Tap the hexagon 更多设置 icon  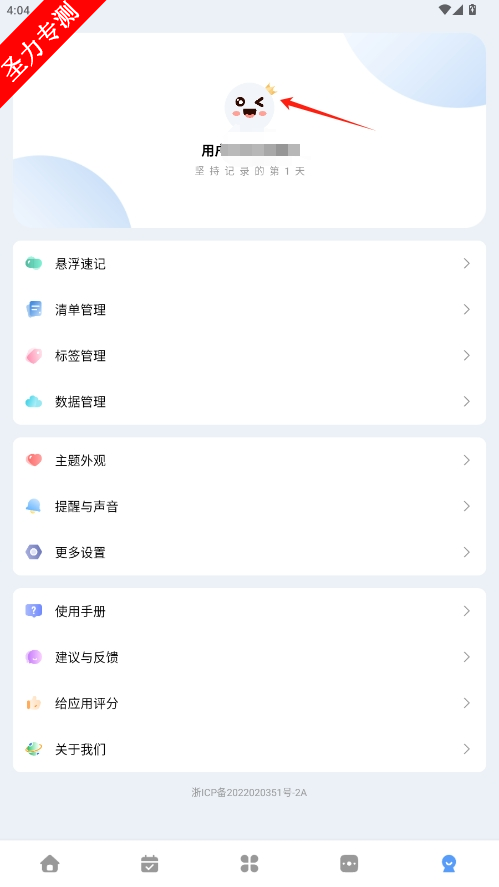point(34,552)
